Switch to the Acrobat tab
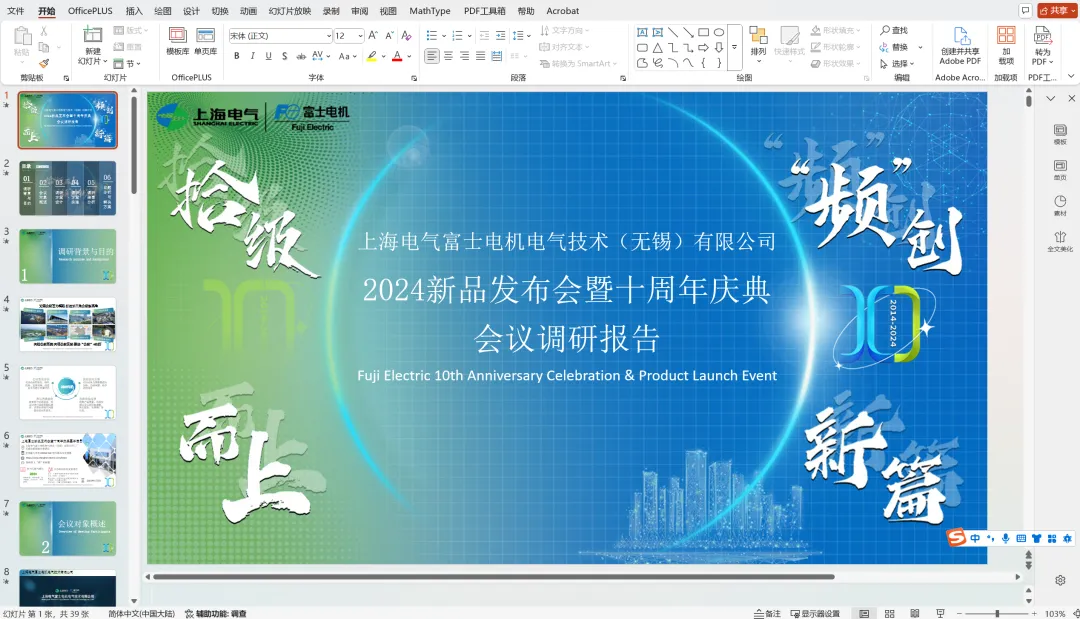Screen dimensions: 1080x619 point(563,10)
